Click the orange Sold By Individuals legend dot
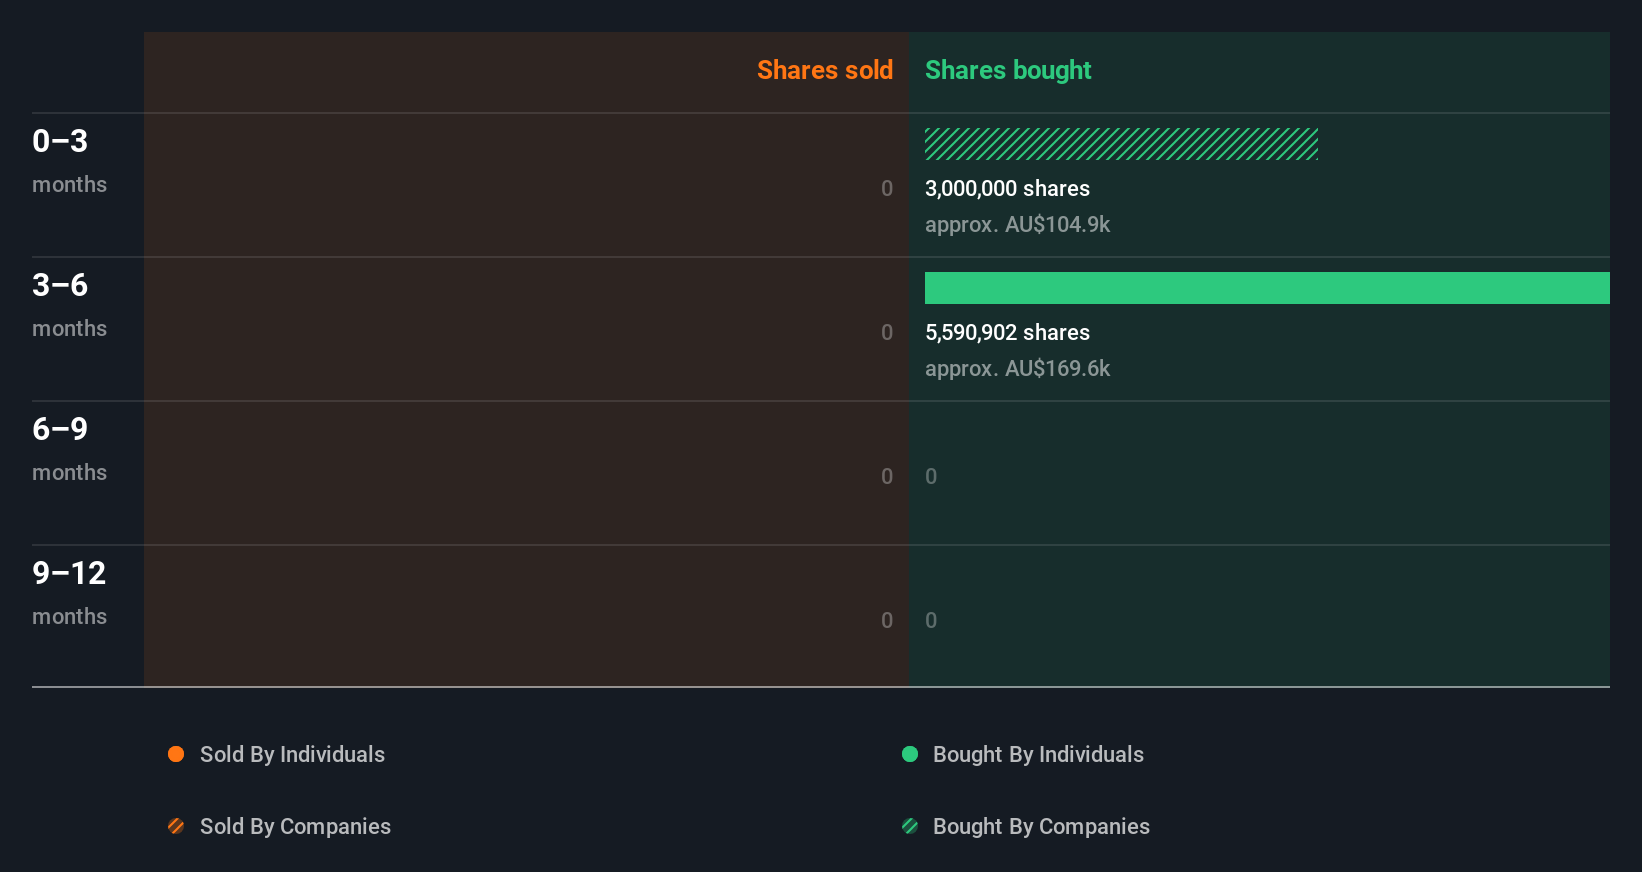Screen dimensions: 1642x872 click(176, 754)
